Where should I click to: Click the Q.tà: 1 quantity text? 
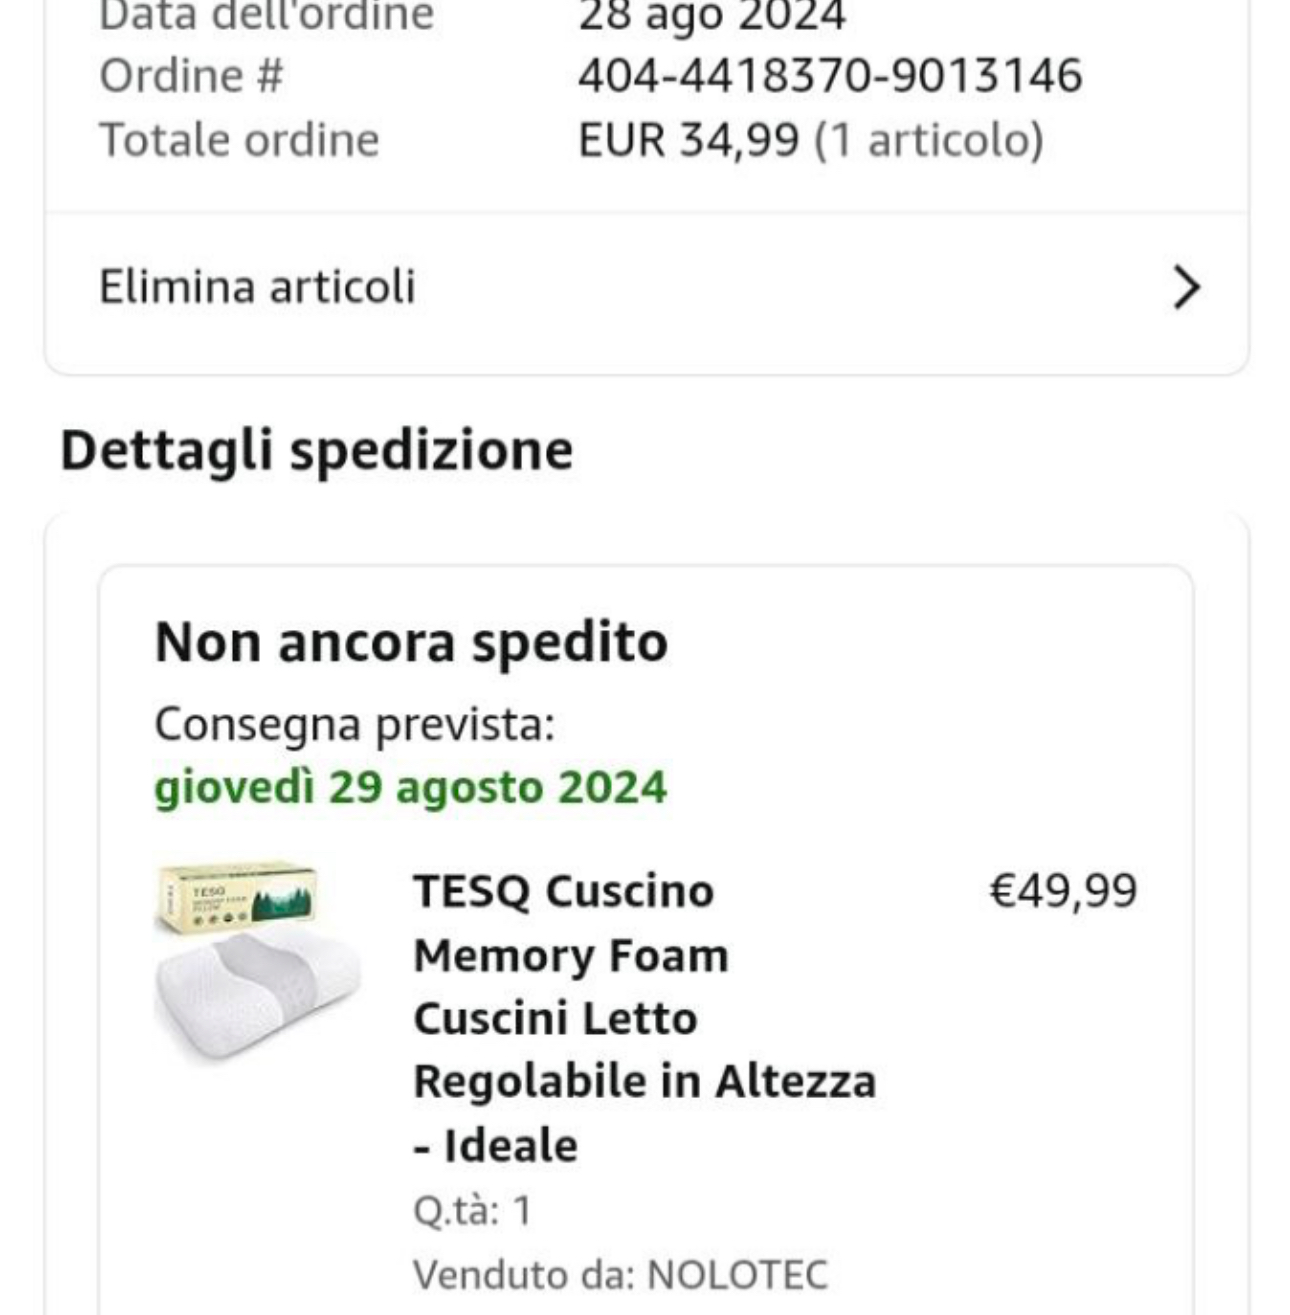coord(472,1211)
